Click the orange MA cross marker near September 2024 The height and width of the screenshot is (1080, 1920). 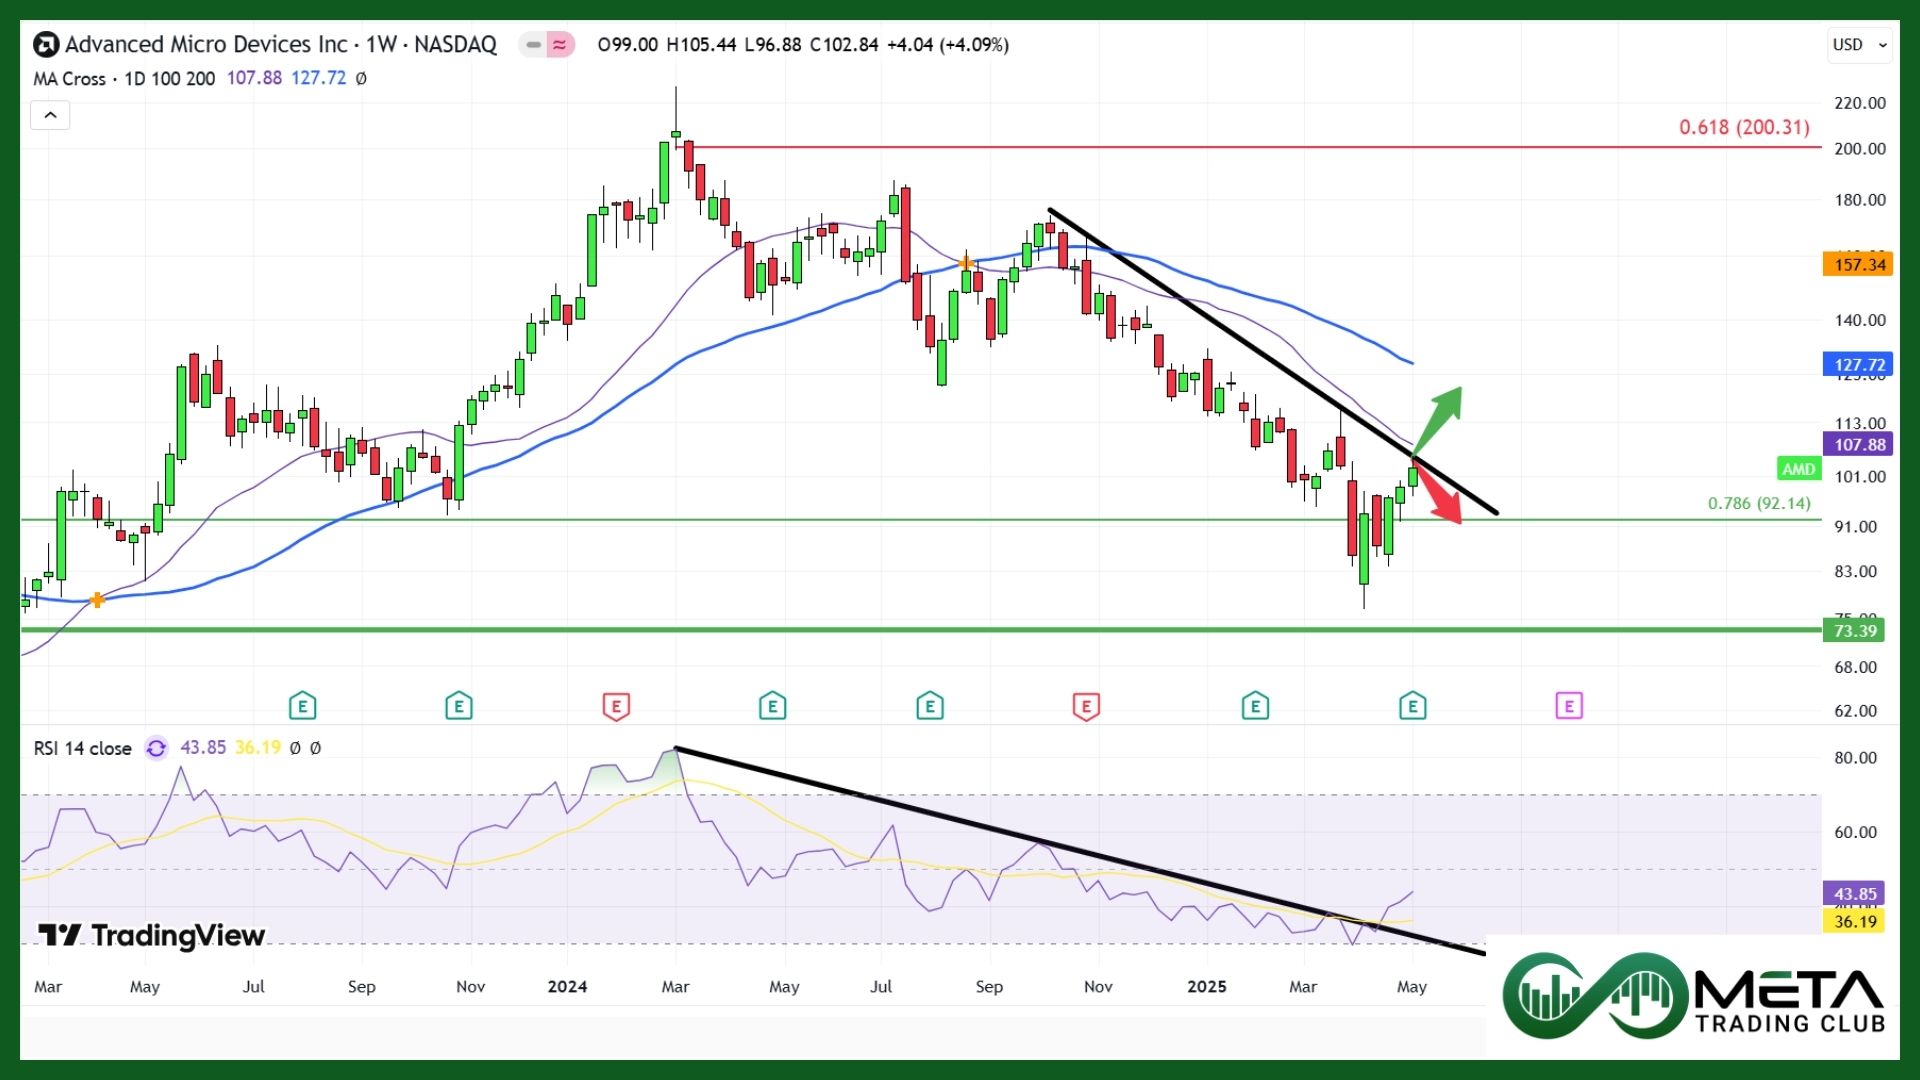(966, 264)
